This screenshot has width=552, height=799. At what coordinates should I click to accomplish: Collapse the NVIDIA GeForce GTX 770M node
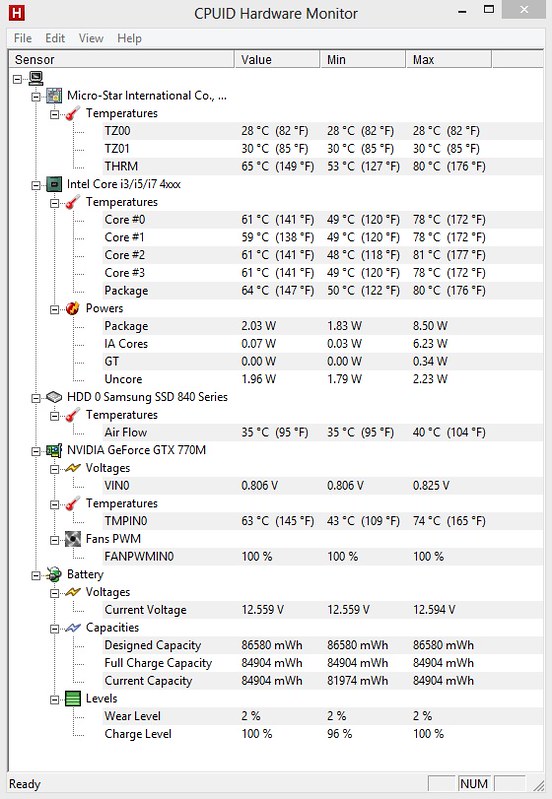[36, 451]
